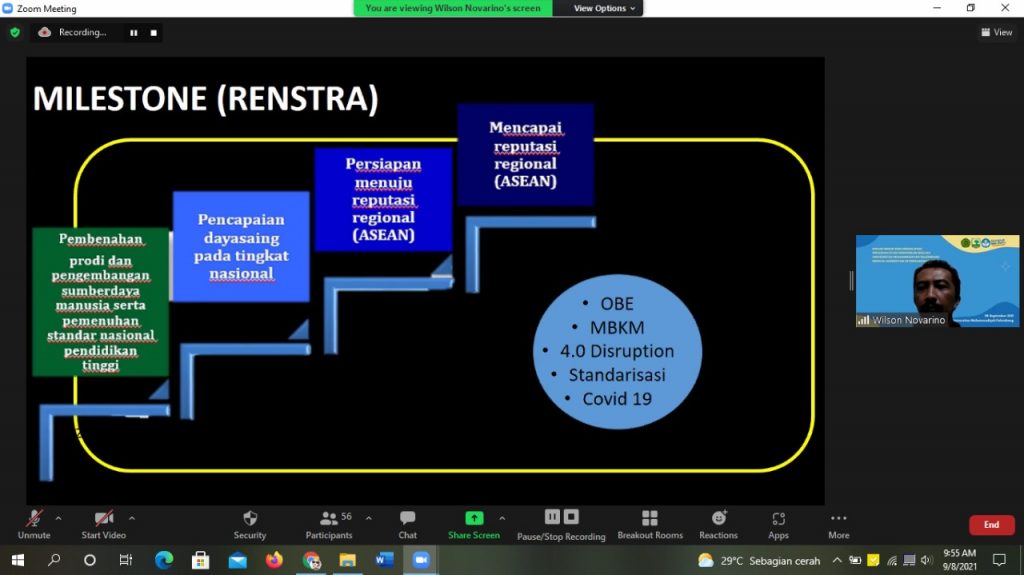Expand audio options arrow next to Unmute

[x=58, y=518]
